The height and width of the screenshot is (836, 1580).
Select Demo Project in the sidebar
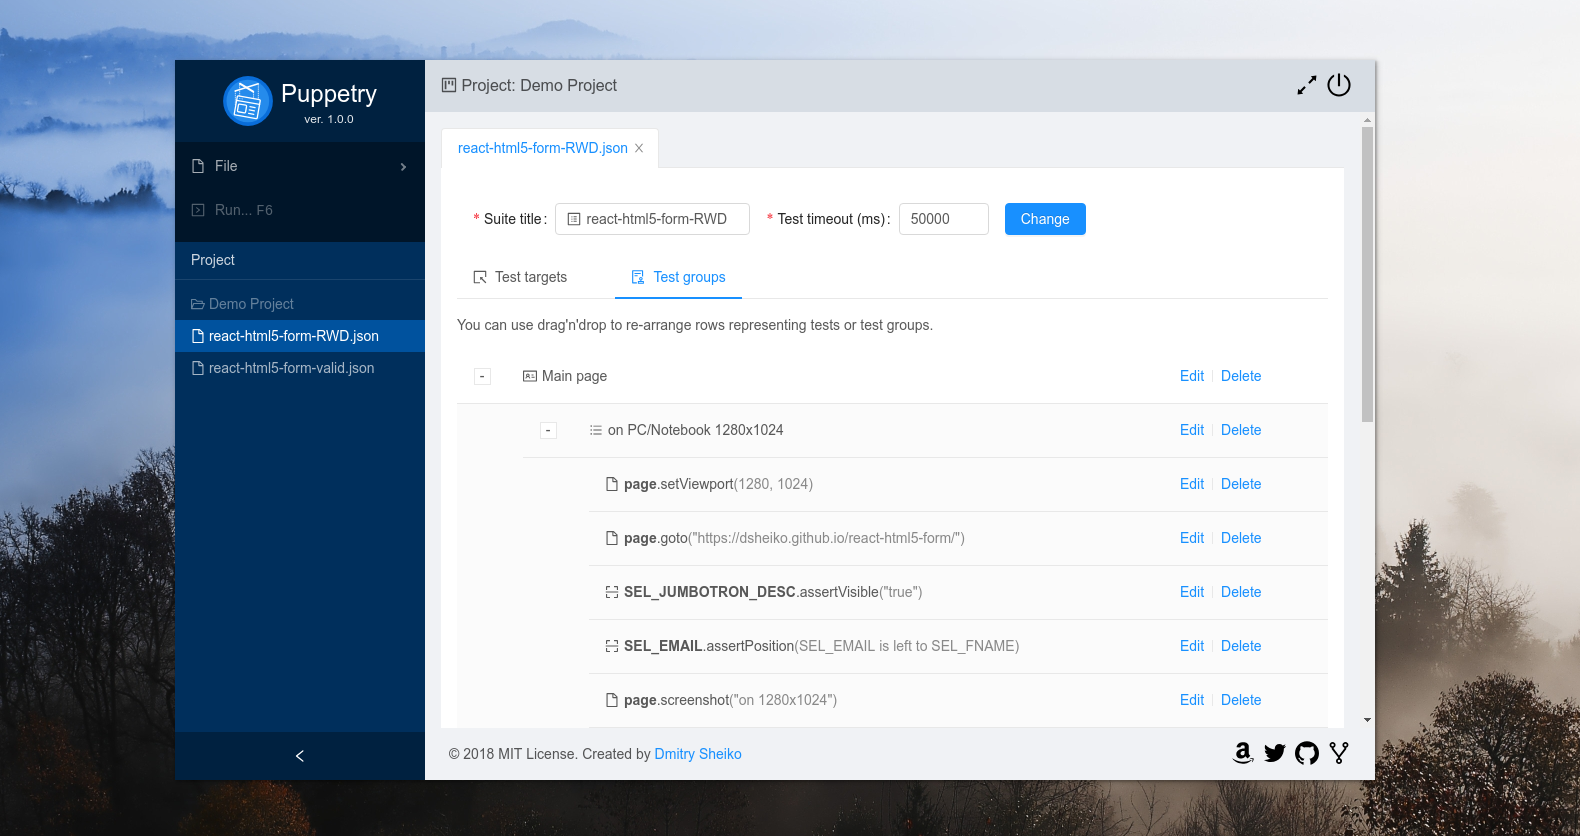pyautogui.click(x=300, y=304)
